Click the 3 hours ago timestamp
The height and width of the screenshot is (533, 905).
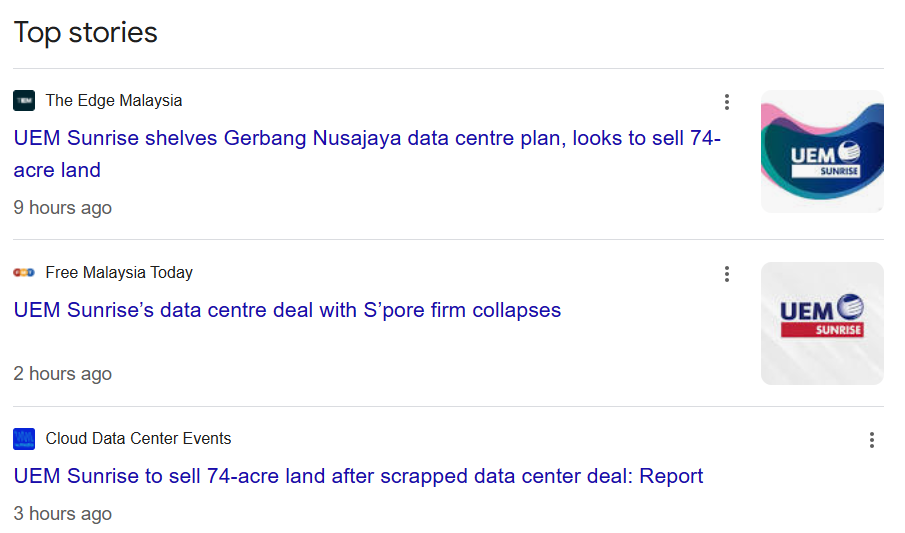point(62,514)
